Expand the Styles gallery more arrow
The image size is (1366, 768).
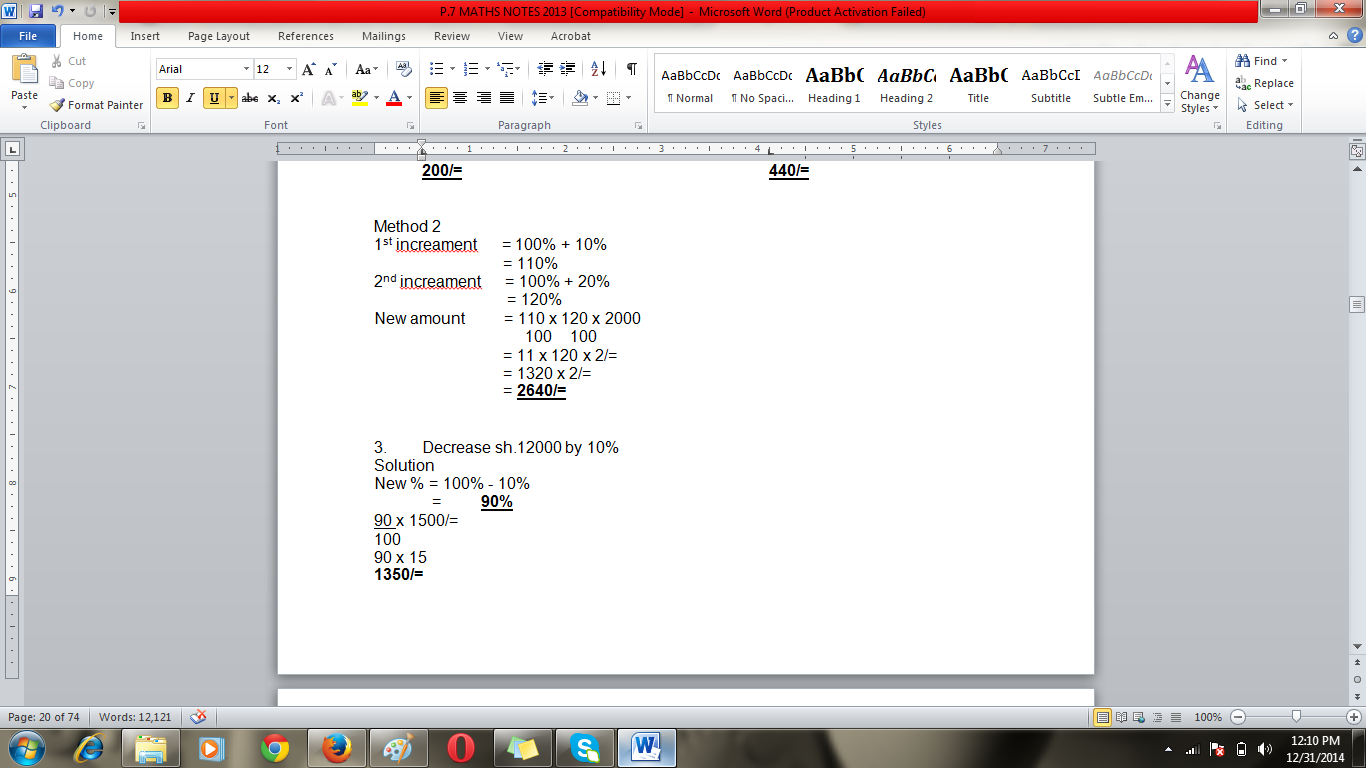(x=1167, y=103)
